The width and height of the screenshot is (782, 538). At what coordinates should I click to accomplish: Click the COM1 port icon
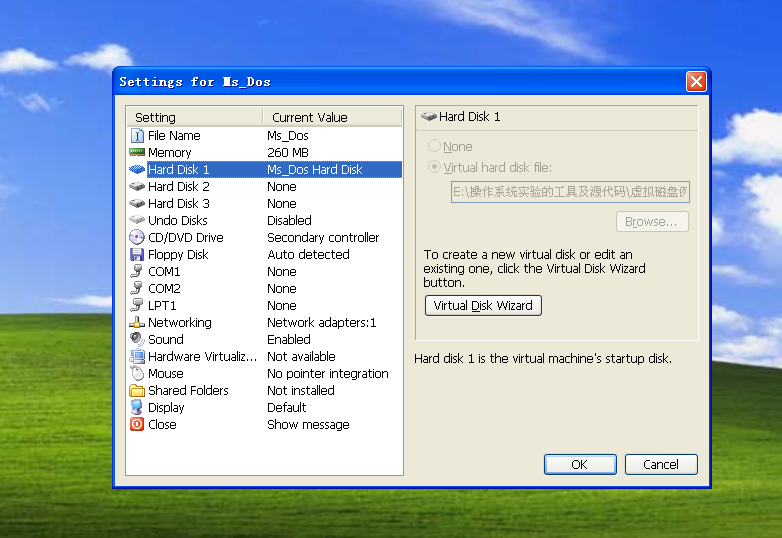[x=137, y=271]
